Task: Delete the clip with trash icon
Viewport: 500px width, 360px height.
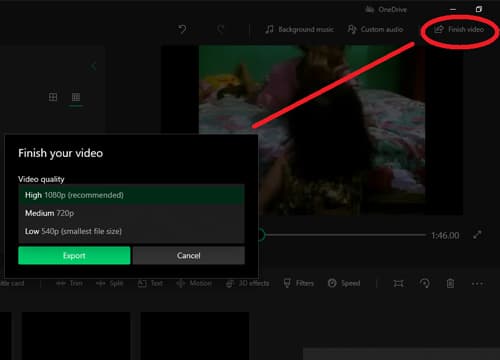Action: [450, 283]
